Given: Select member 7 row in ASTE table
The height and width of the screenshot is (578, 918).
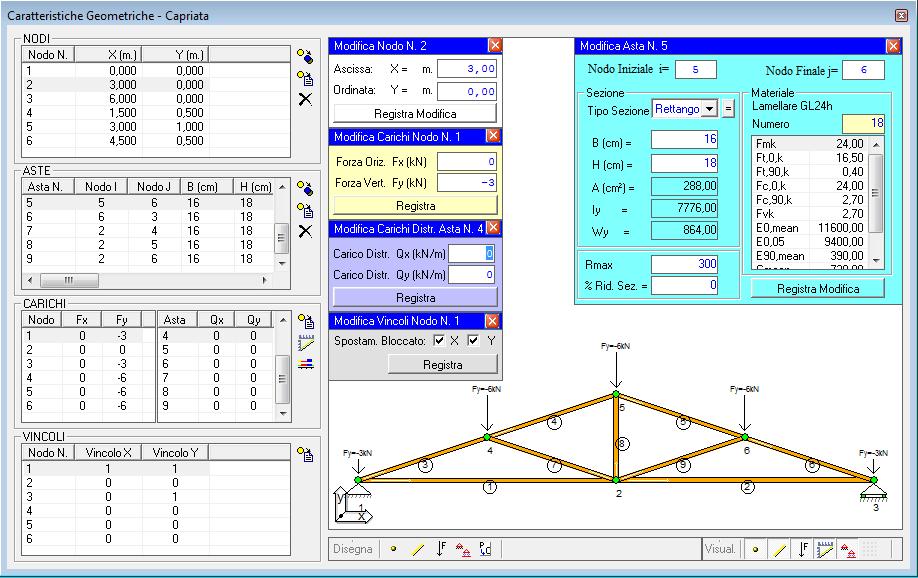Looking at the screenshot, I should (x=148, y=231).
